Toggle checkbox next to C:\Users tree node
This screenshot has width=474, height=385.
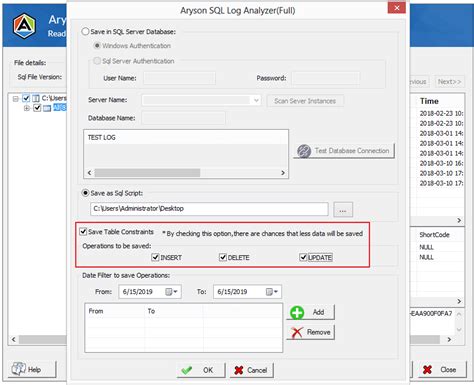tap(26, 98)
